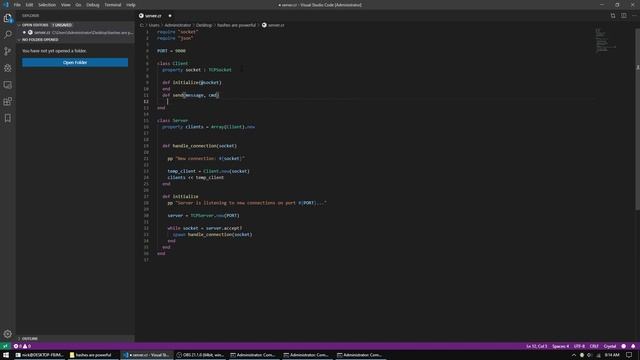Click the remote window indicator in status bar
Viewport: 640px width, 360px height.
pyautogui.click(x=5, y=346)
